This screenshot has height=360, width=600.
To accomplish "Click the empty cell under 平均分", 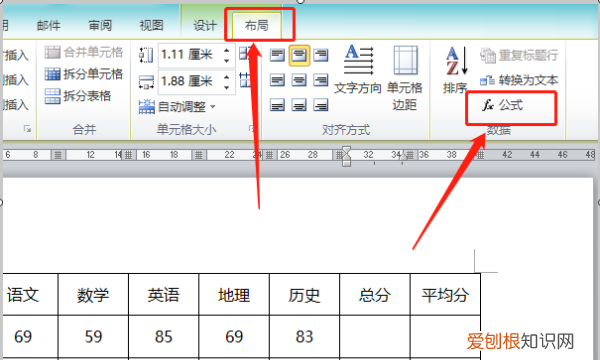I will [x=445, y=337].
